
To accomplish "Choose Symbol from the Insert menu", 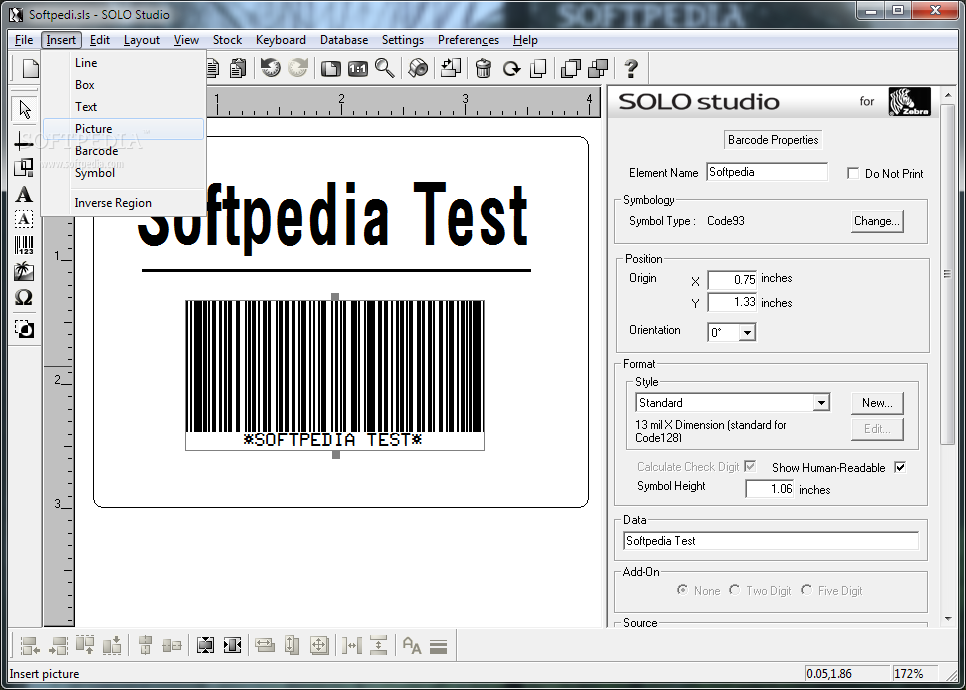I will point(123,173).
